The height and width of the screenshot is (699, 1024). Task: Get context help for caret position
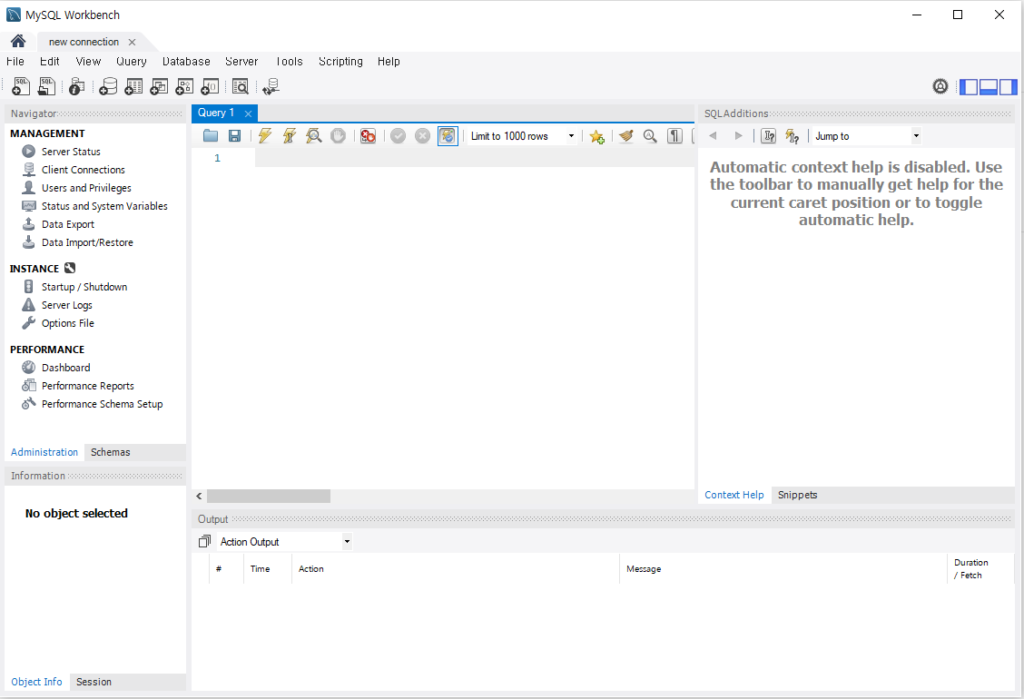click(769, 136)
